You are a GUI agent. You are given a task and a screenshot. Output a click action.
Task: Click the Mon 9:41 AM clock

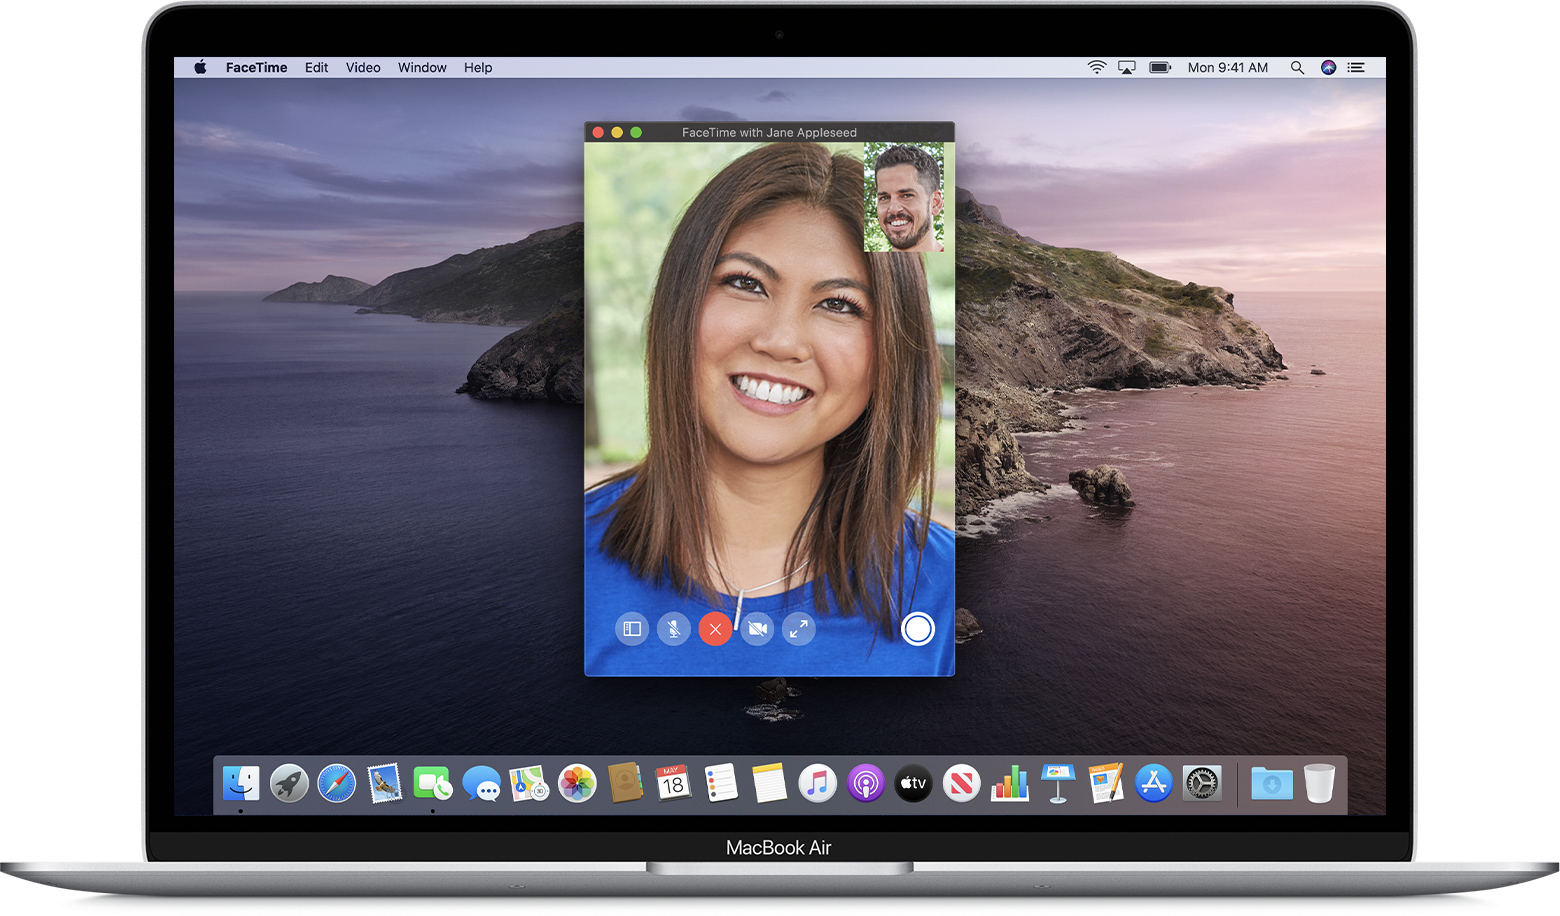[1228, 68]
